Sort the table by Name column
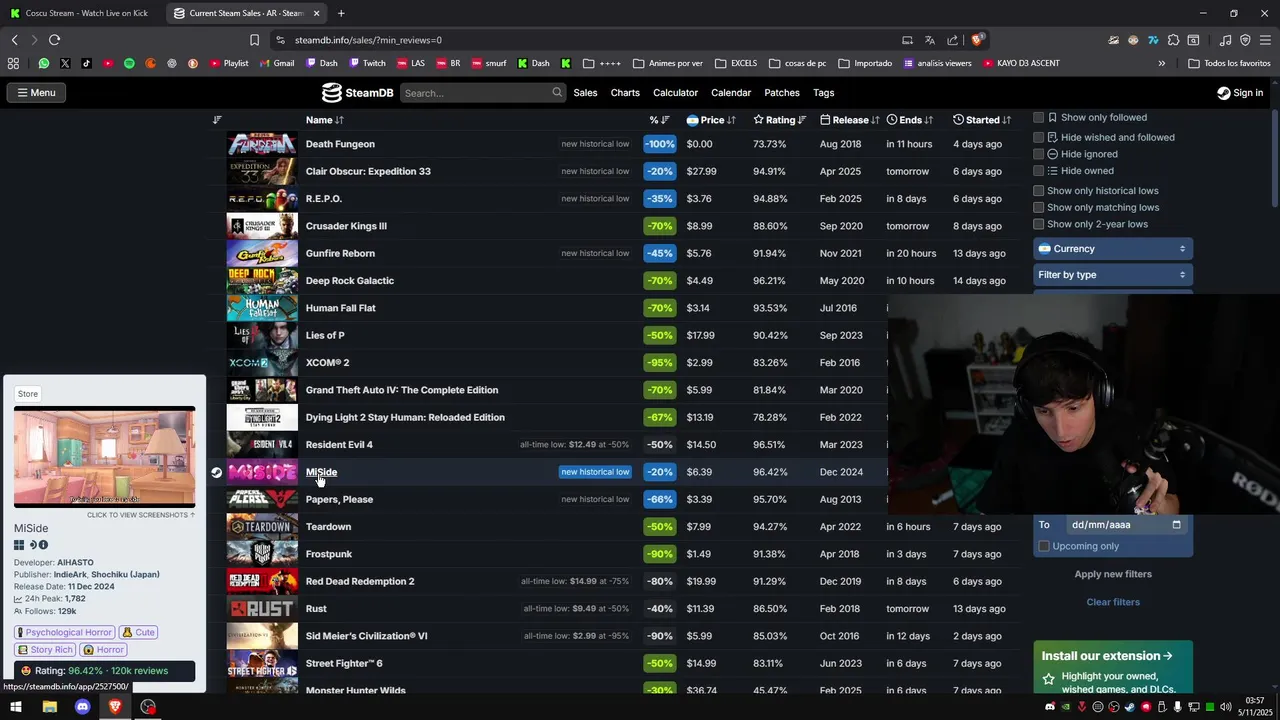The image size is (1280, 720). pos(325,120)
